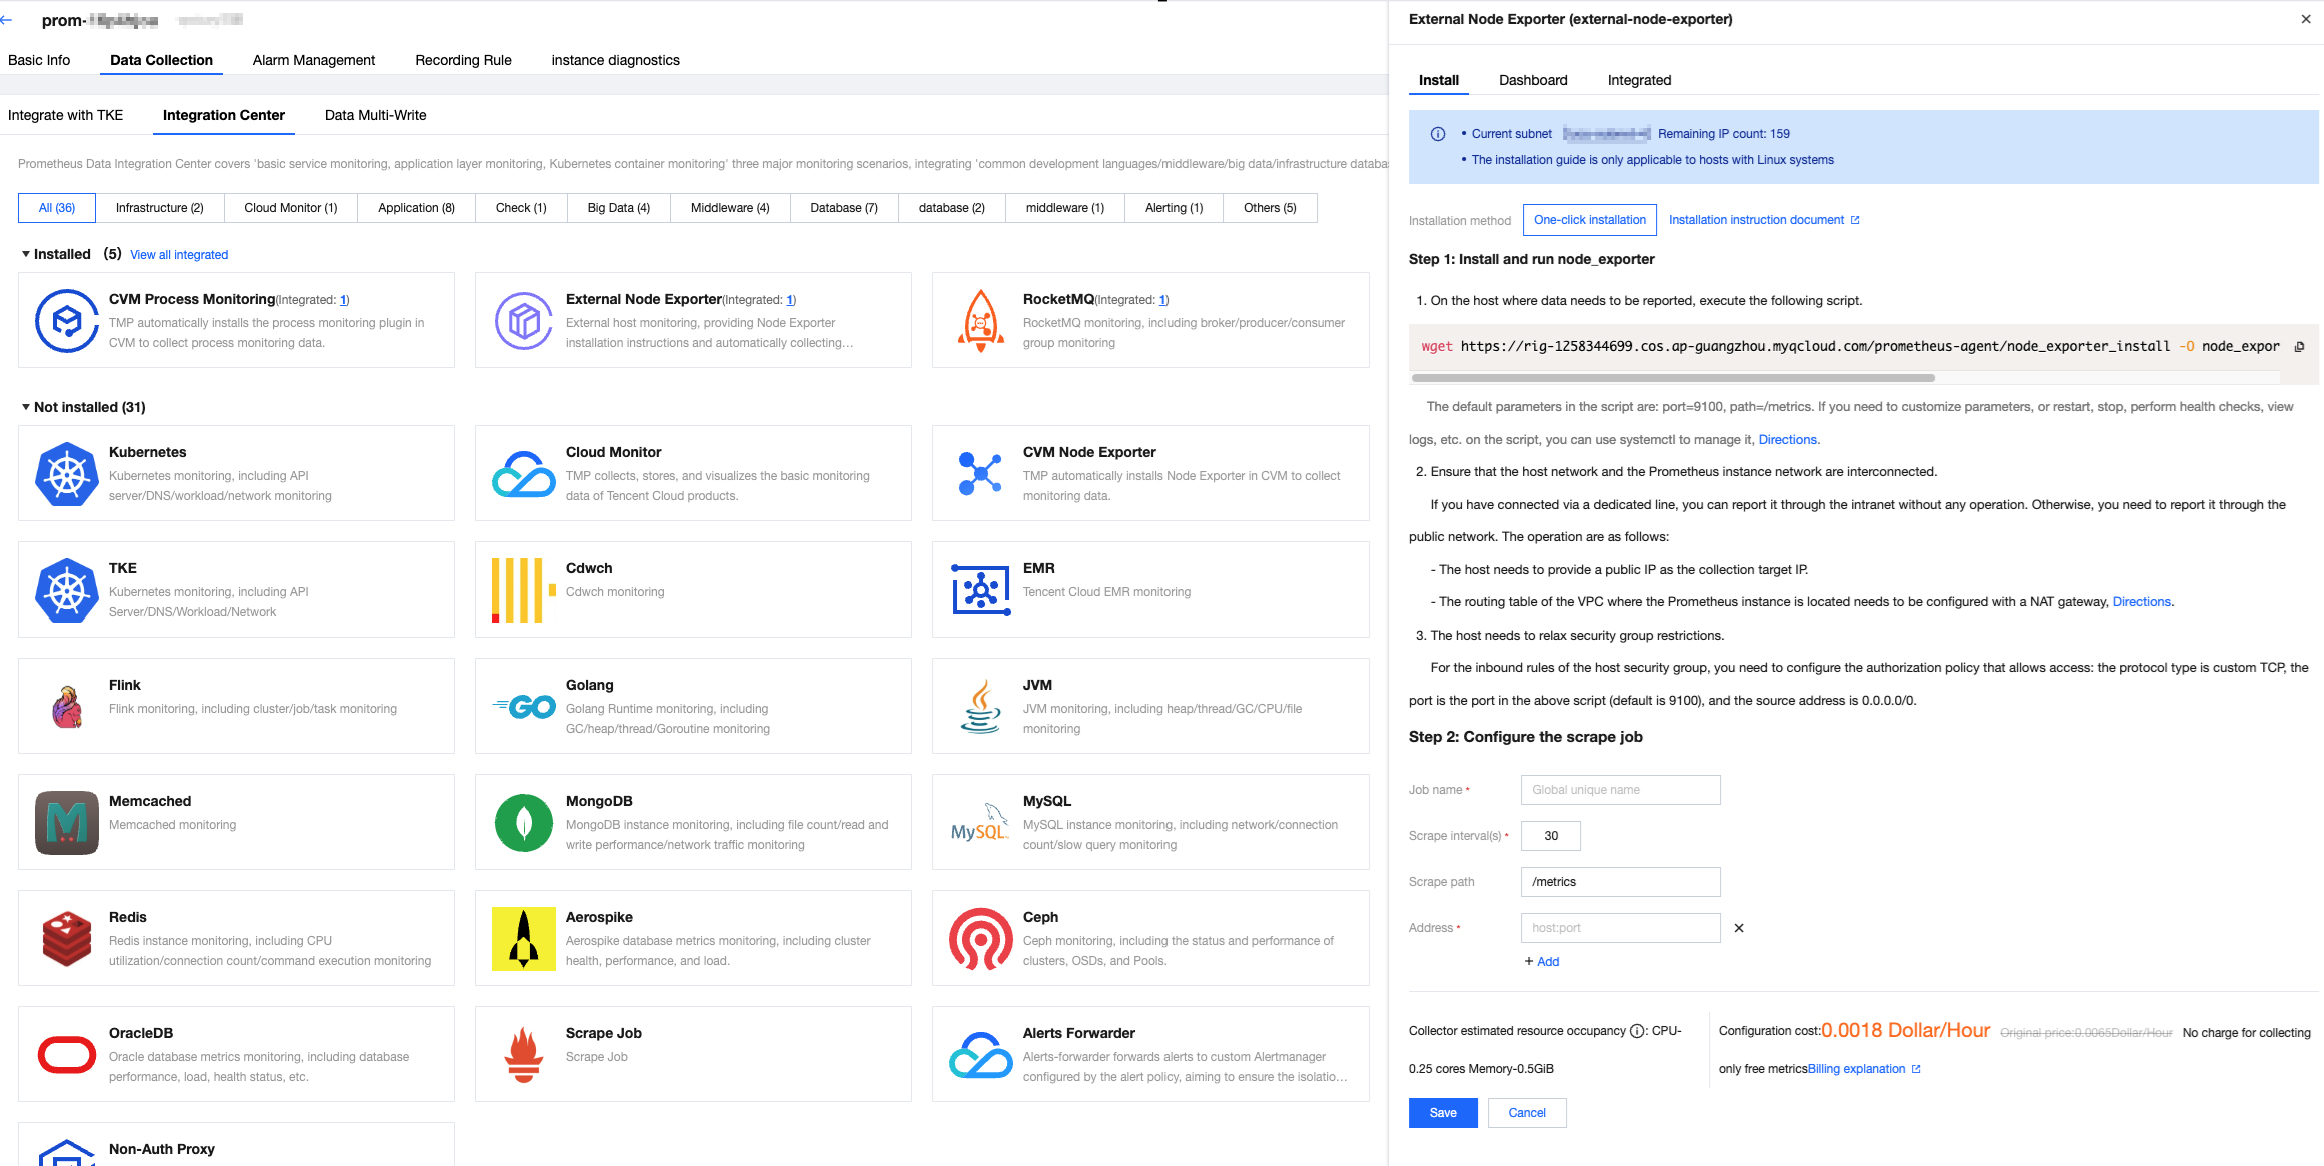
Task: Click the resource occupancy info icon
Action: click(x=1637, y=1031)
